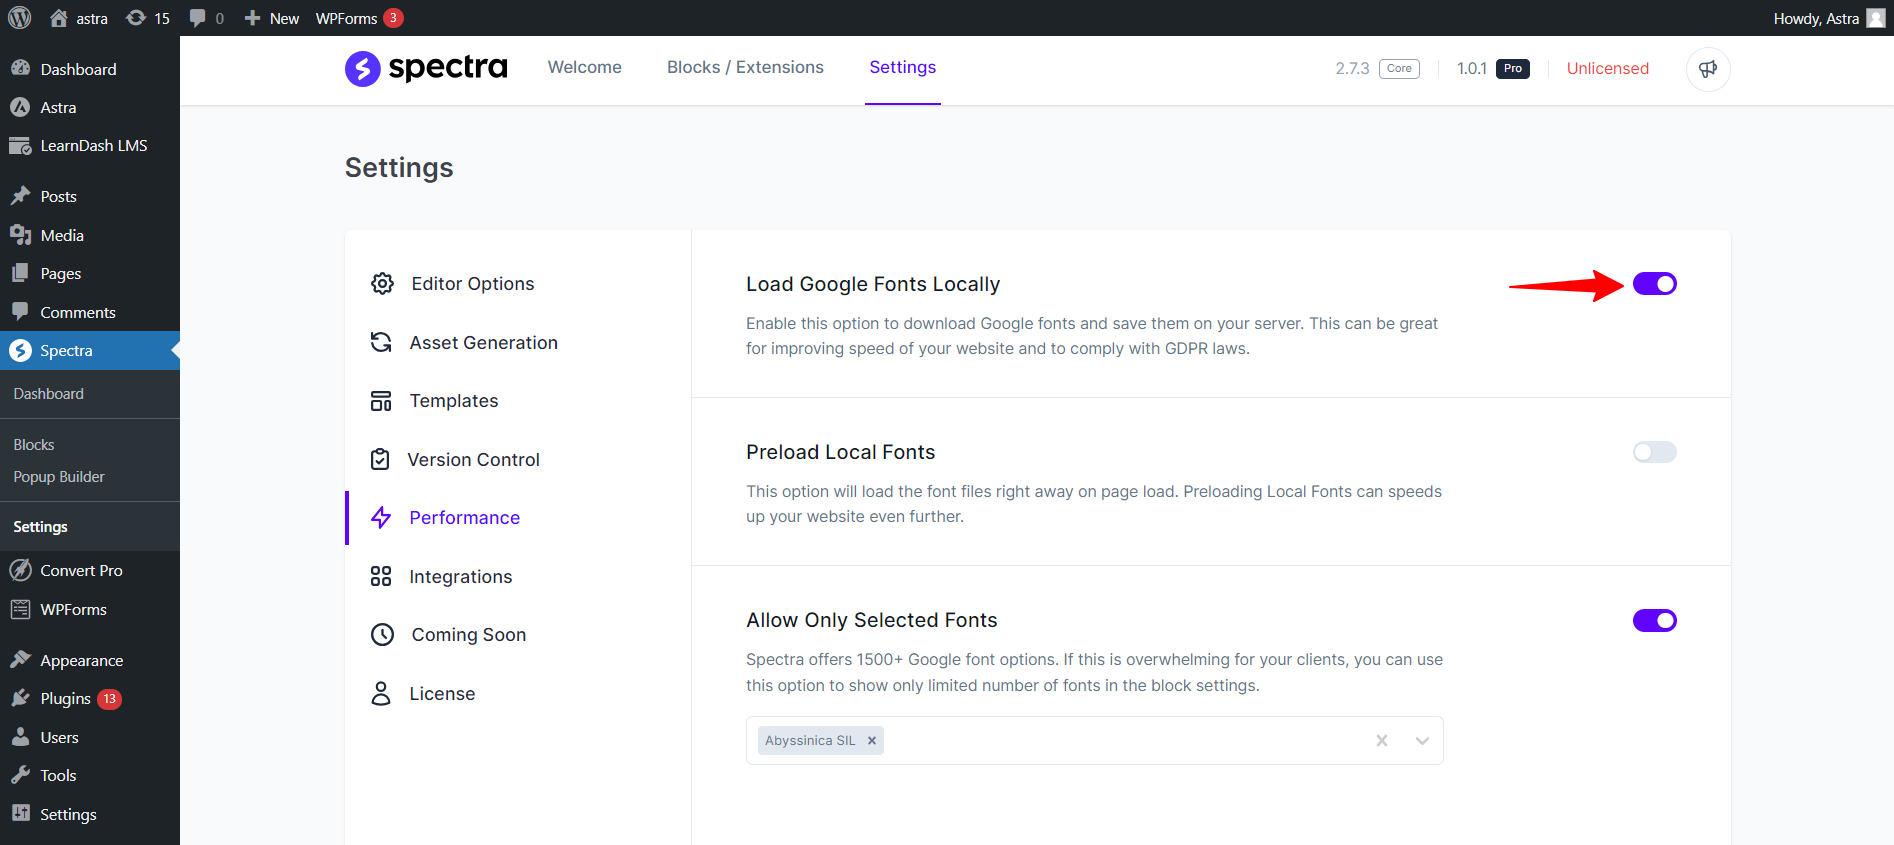Open the New content menu in admin bar
The width and height of the screenshot is (1894, 845).
pos(272,18)
